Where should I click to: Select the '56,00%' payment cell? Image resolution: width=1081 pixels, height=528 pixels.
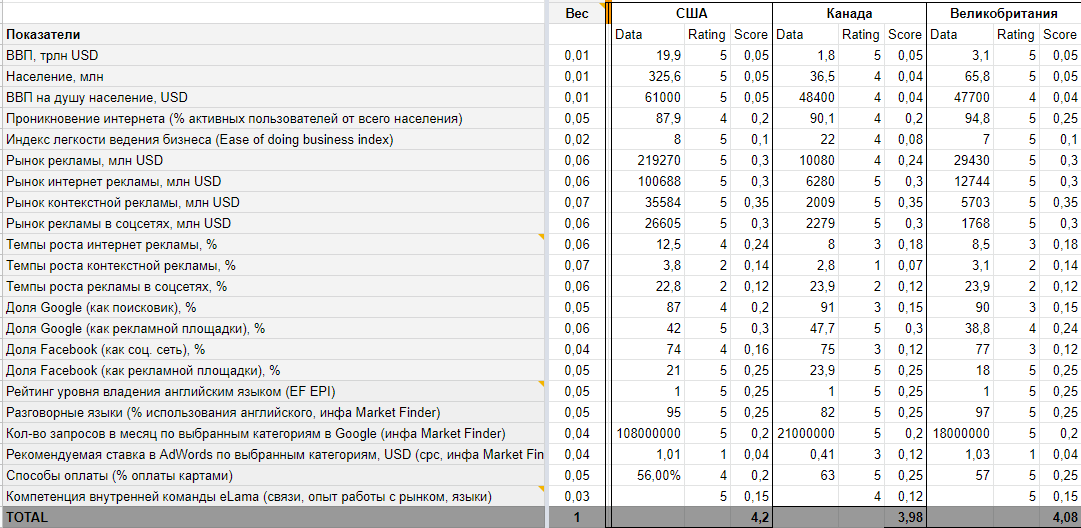(x=649, y=476)
